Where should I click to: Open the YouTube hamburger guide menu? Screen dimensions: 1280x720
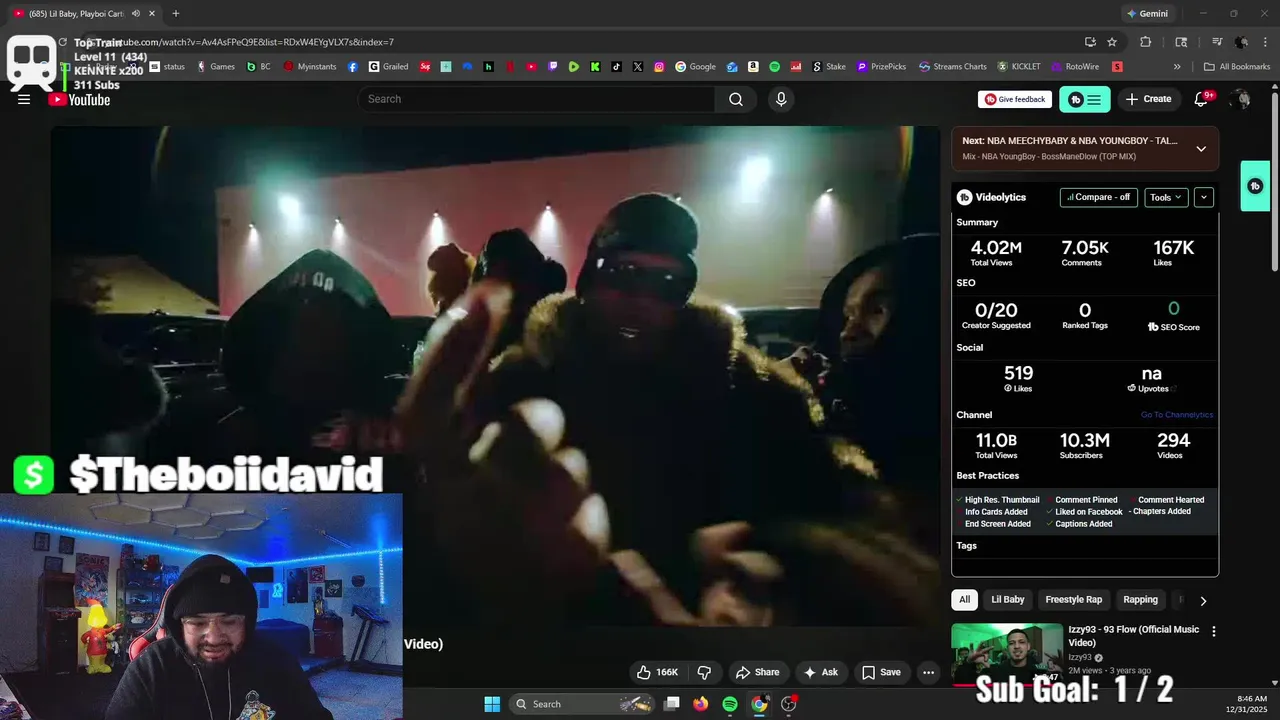coord(24,99)
